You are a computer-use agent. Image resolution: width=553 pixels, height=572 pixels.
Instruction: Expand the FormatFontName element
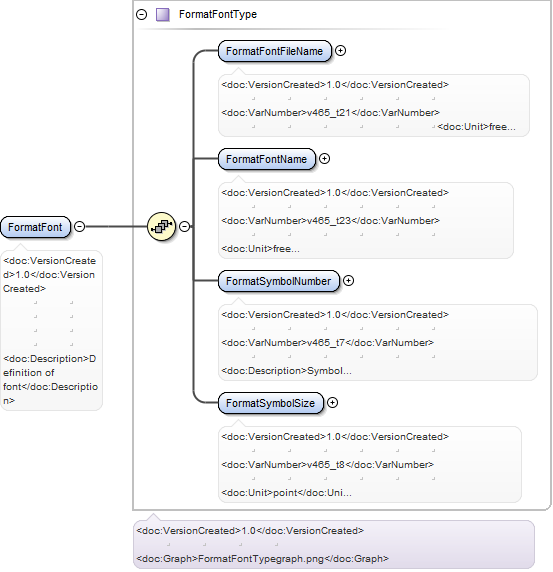tap(324, 159)
